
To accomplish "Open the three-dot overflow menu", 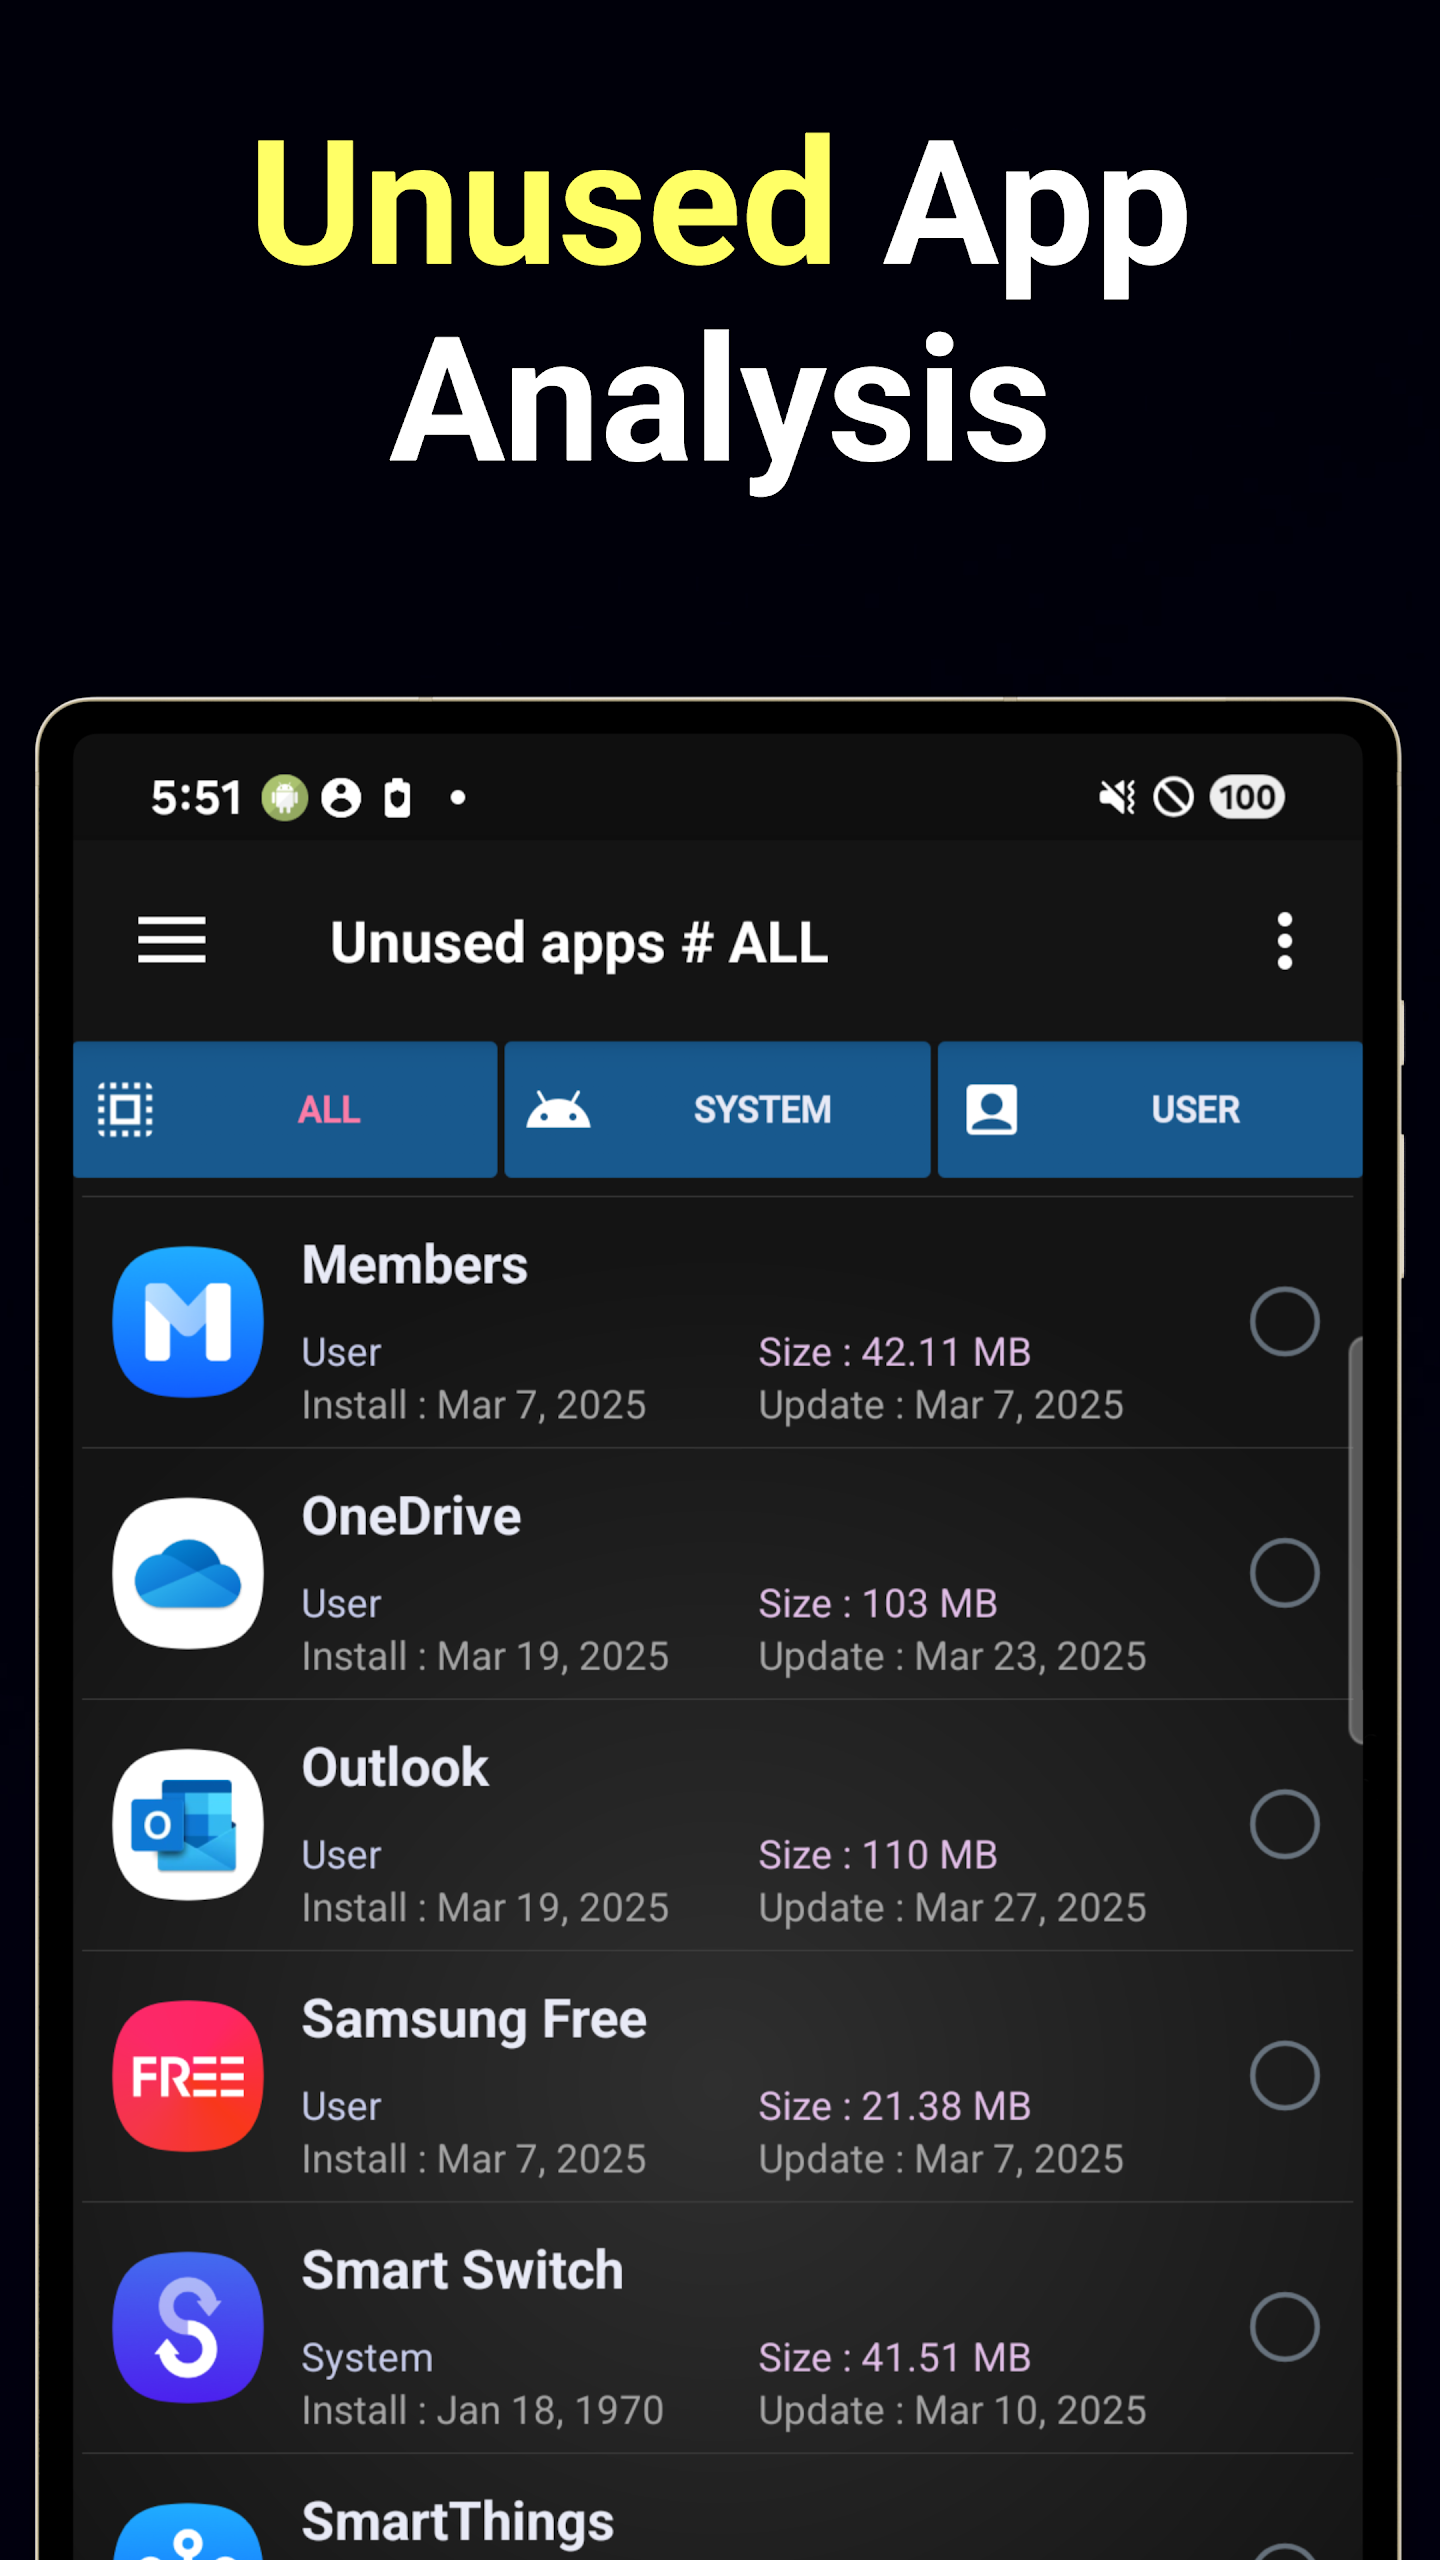I will (x=1285, y=941).
